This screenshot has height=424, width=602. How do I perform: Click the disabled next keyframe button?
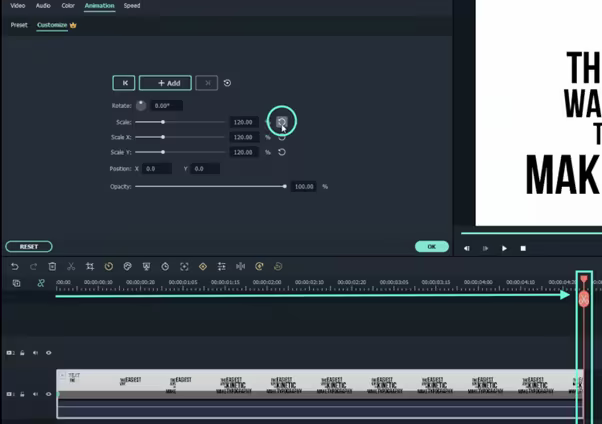click(207, 83)
